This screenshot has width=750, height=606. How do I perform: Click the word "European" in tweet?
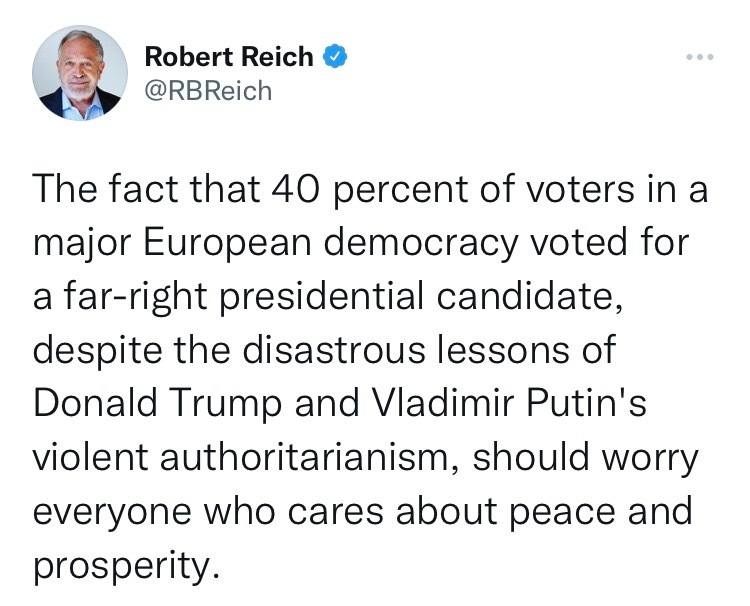227,242
